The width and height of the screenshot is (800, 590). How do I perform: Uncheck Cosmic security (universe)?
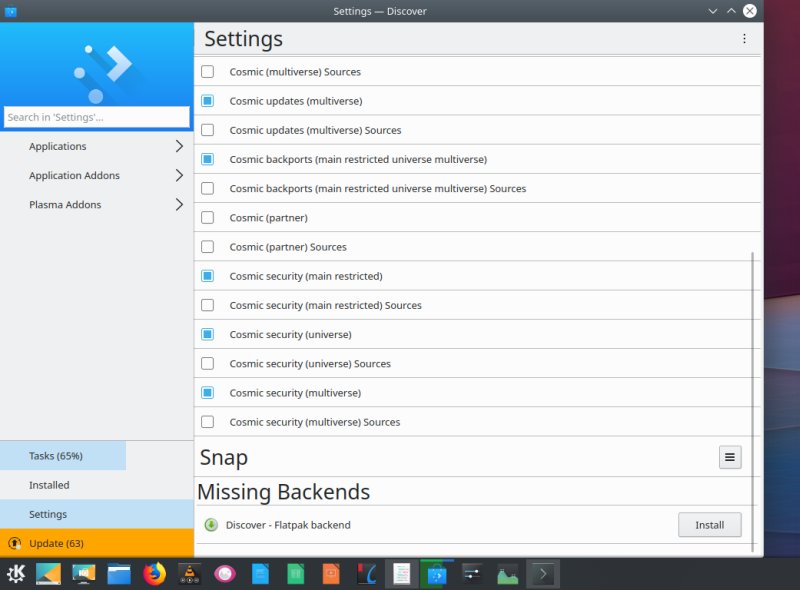tap(208, 335)
